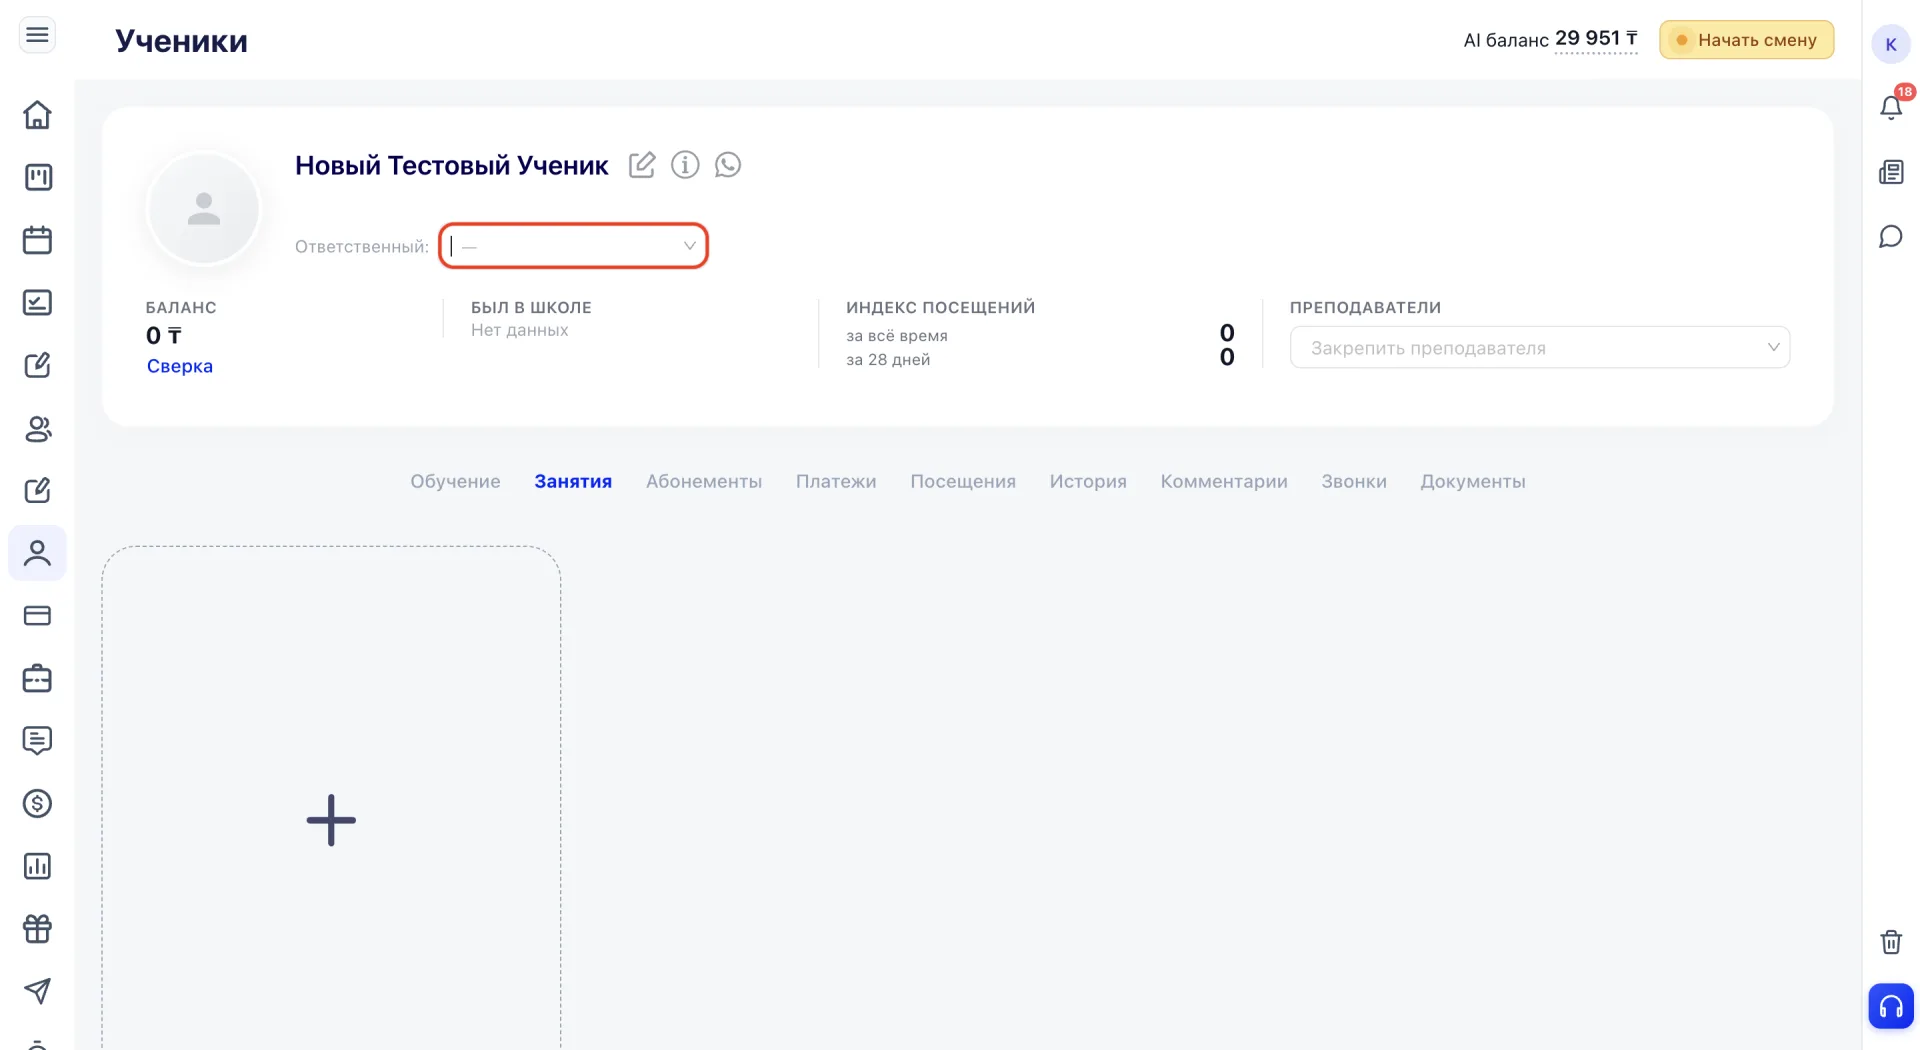Image resolution: width=1920 pixels, height=1050 pixels.
Task: Open the dollar coin sidebar icon
Action: (x=37, y=803)
